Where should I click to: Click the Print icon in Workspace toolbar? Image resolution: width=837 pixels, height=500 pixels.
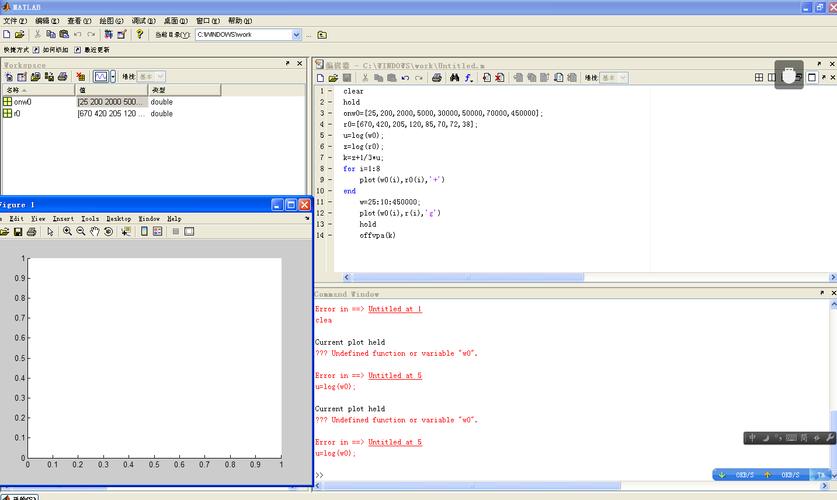62,77
